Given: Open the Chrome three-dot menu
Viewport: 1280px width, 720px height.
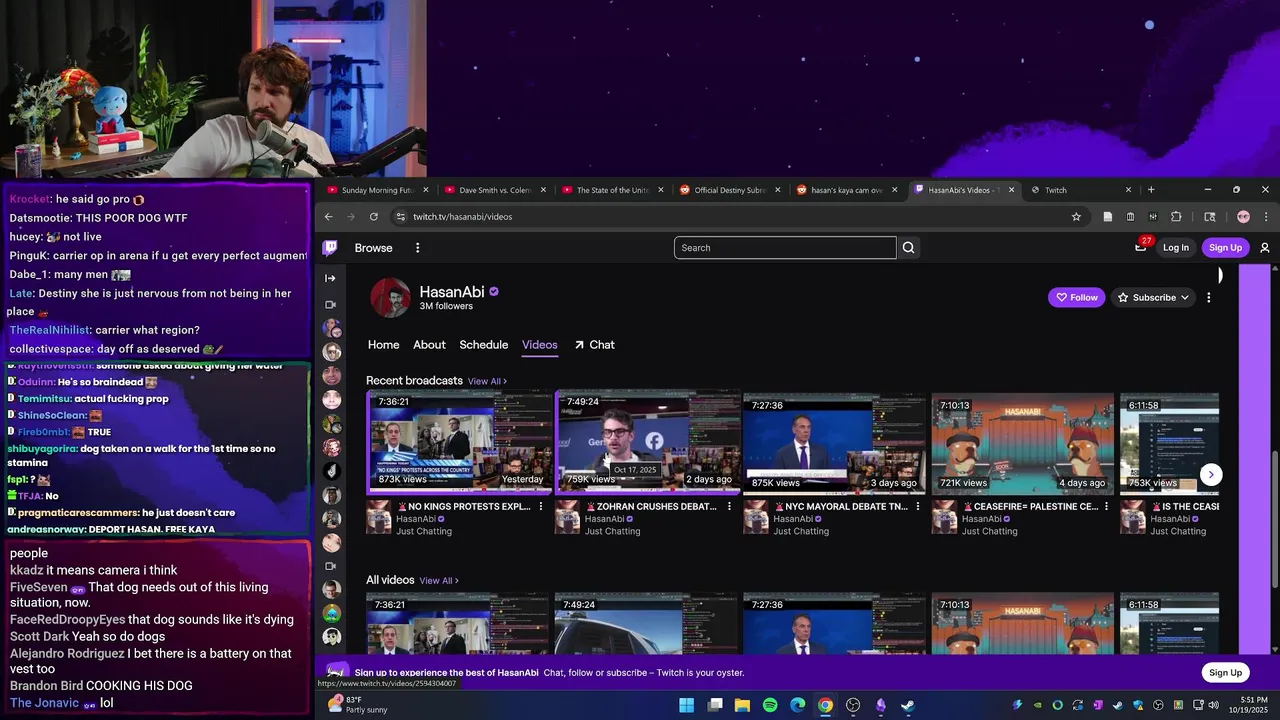Looking at the screenshot, I should click(1265, 217).
